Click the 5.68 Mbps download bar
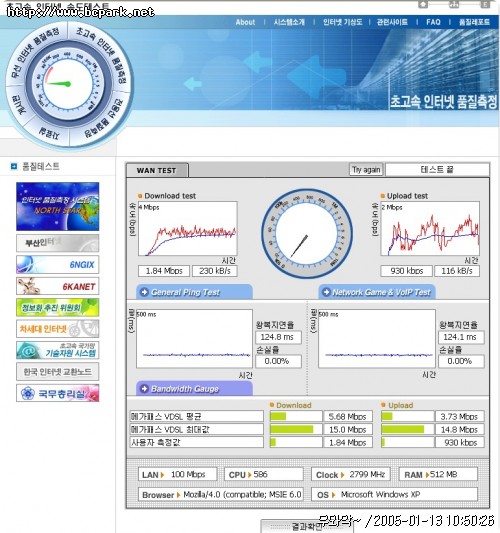This screenshot has height=533, width=500. [296, 416]
